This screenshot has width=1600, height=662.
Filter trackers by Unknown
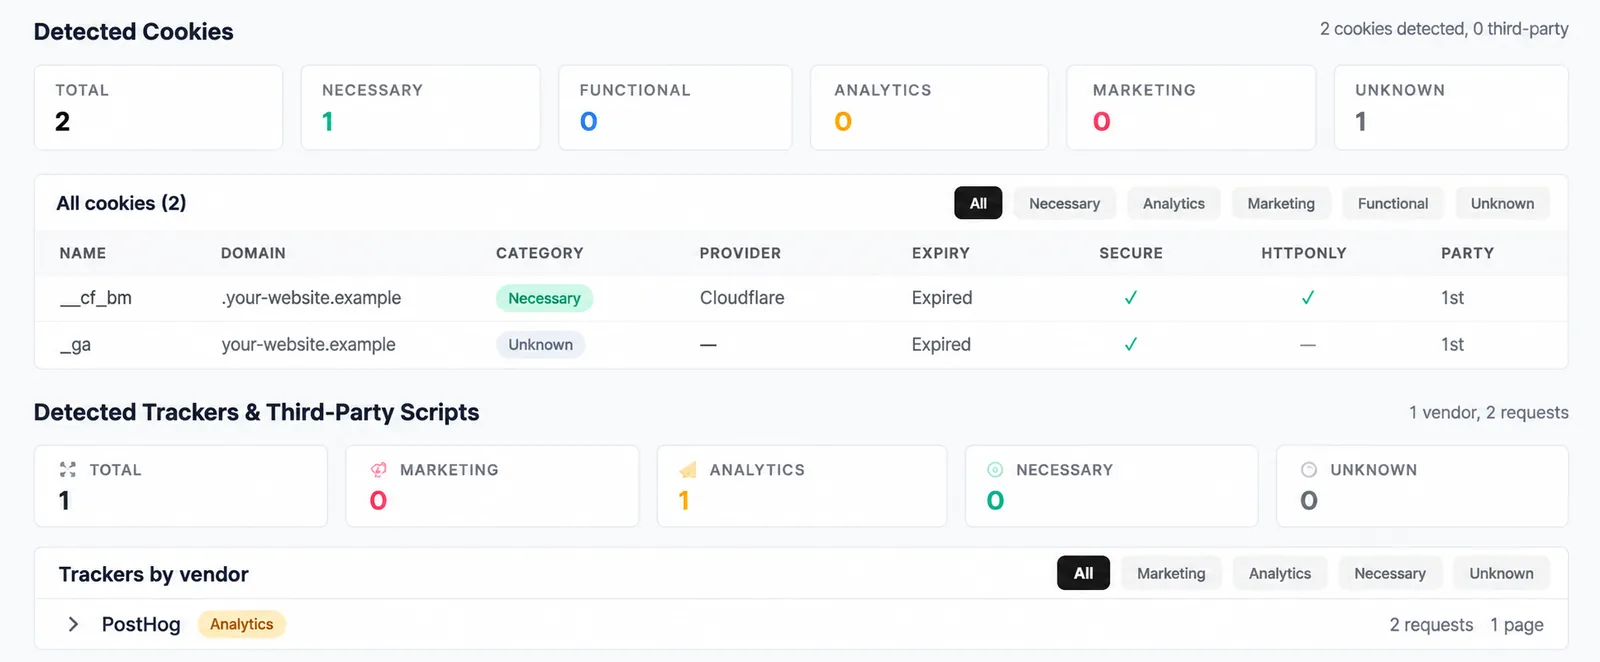[x=1501, y=573]
